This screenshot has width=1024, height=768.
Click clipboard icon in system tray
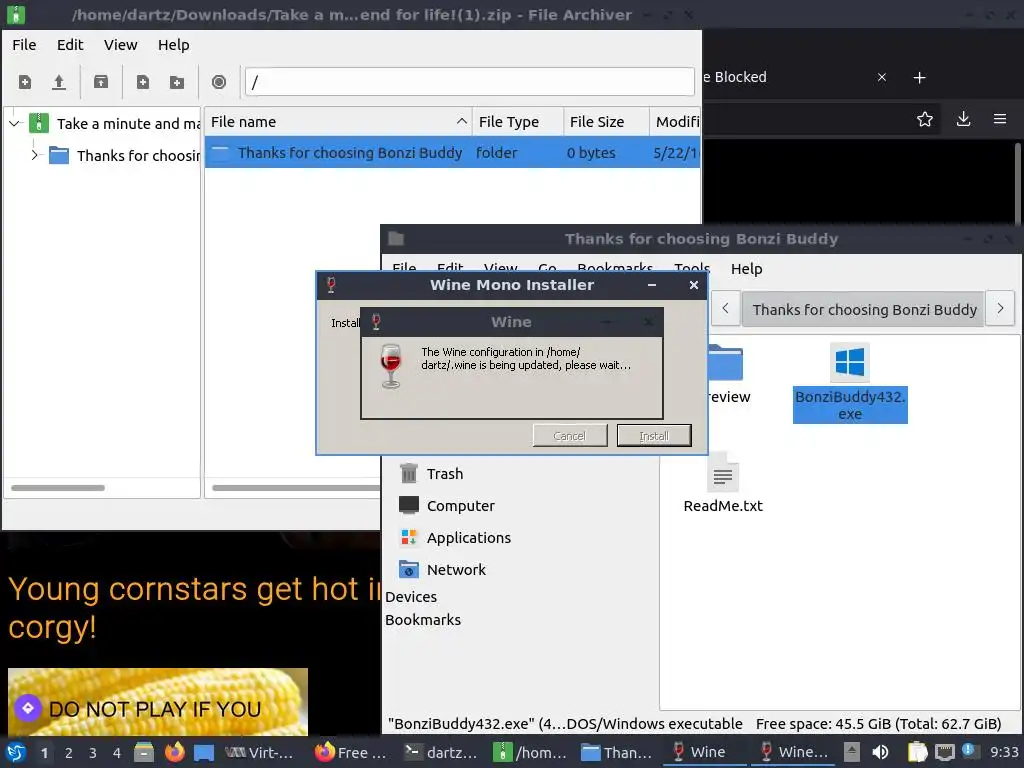[917, 752]
